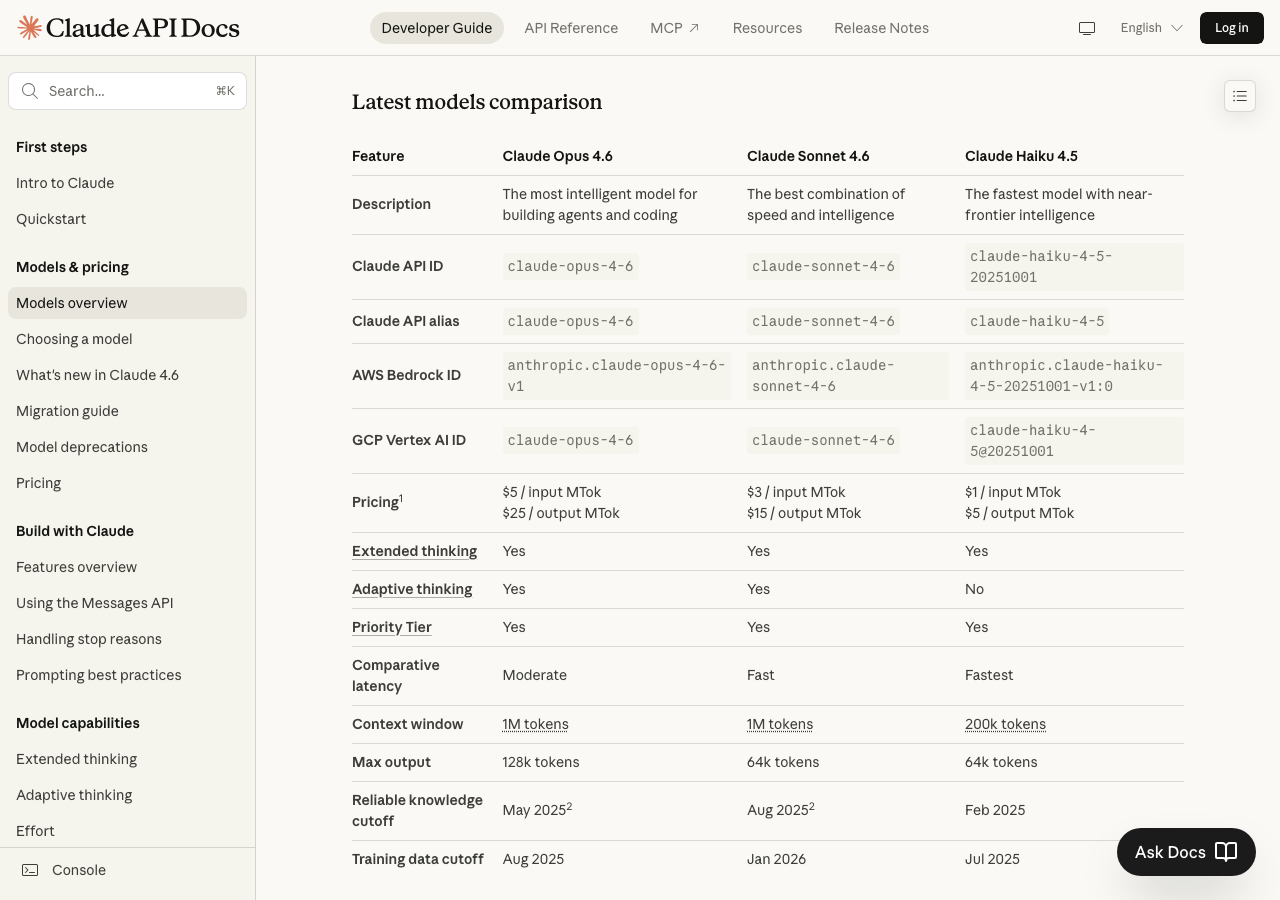Viewport: 1280px width, 900px height.
Task: Select Quickstart in the sidebar
Action: click(x=51, y=219)
